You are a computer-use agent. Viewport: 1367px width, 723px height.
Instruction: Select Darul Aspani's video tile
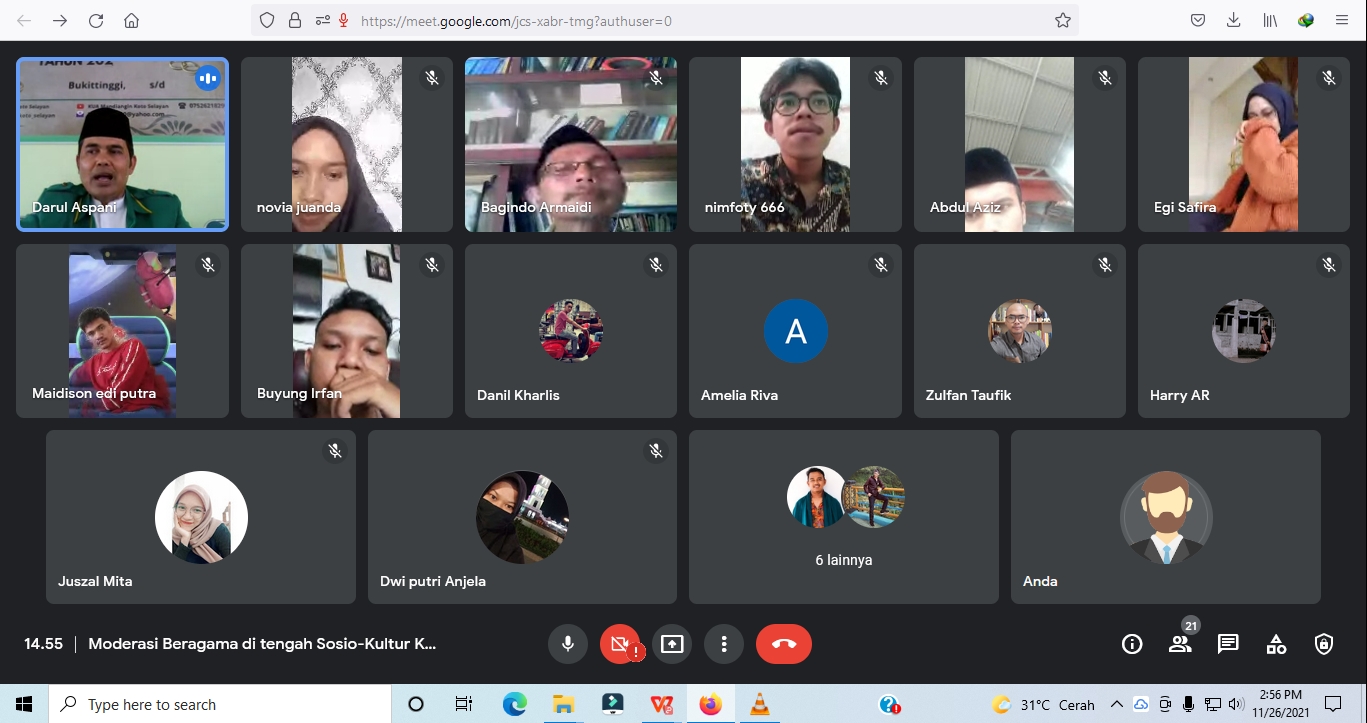pos(122,144)
